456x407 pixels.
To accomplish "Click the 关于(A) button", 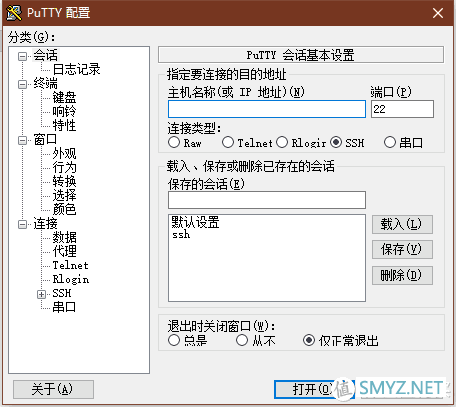I will [x=53, y=389].
